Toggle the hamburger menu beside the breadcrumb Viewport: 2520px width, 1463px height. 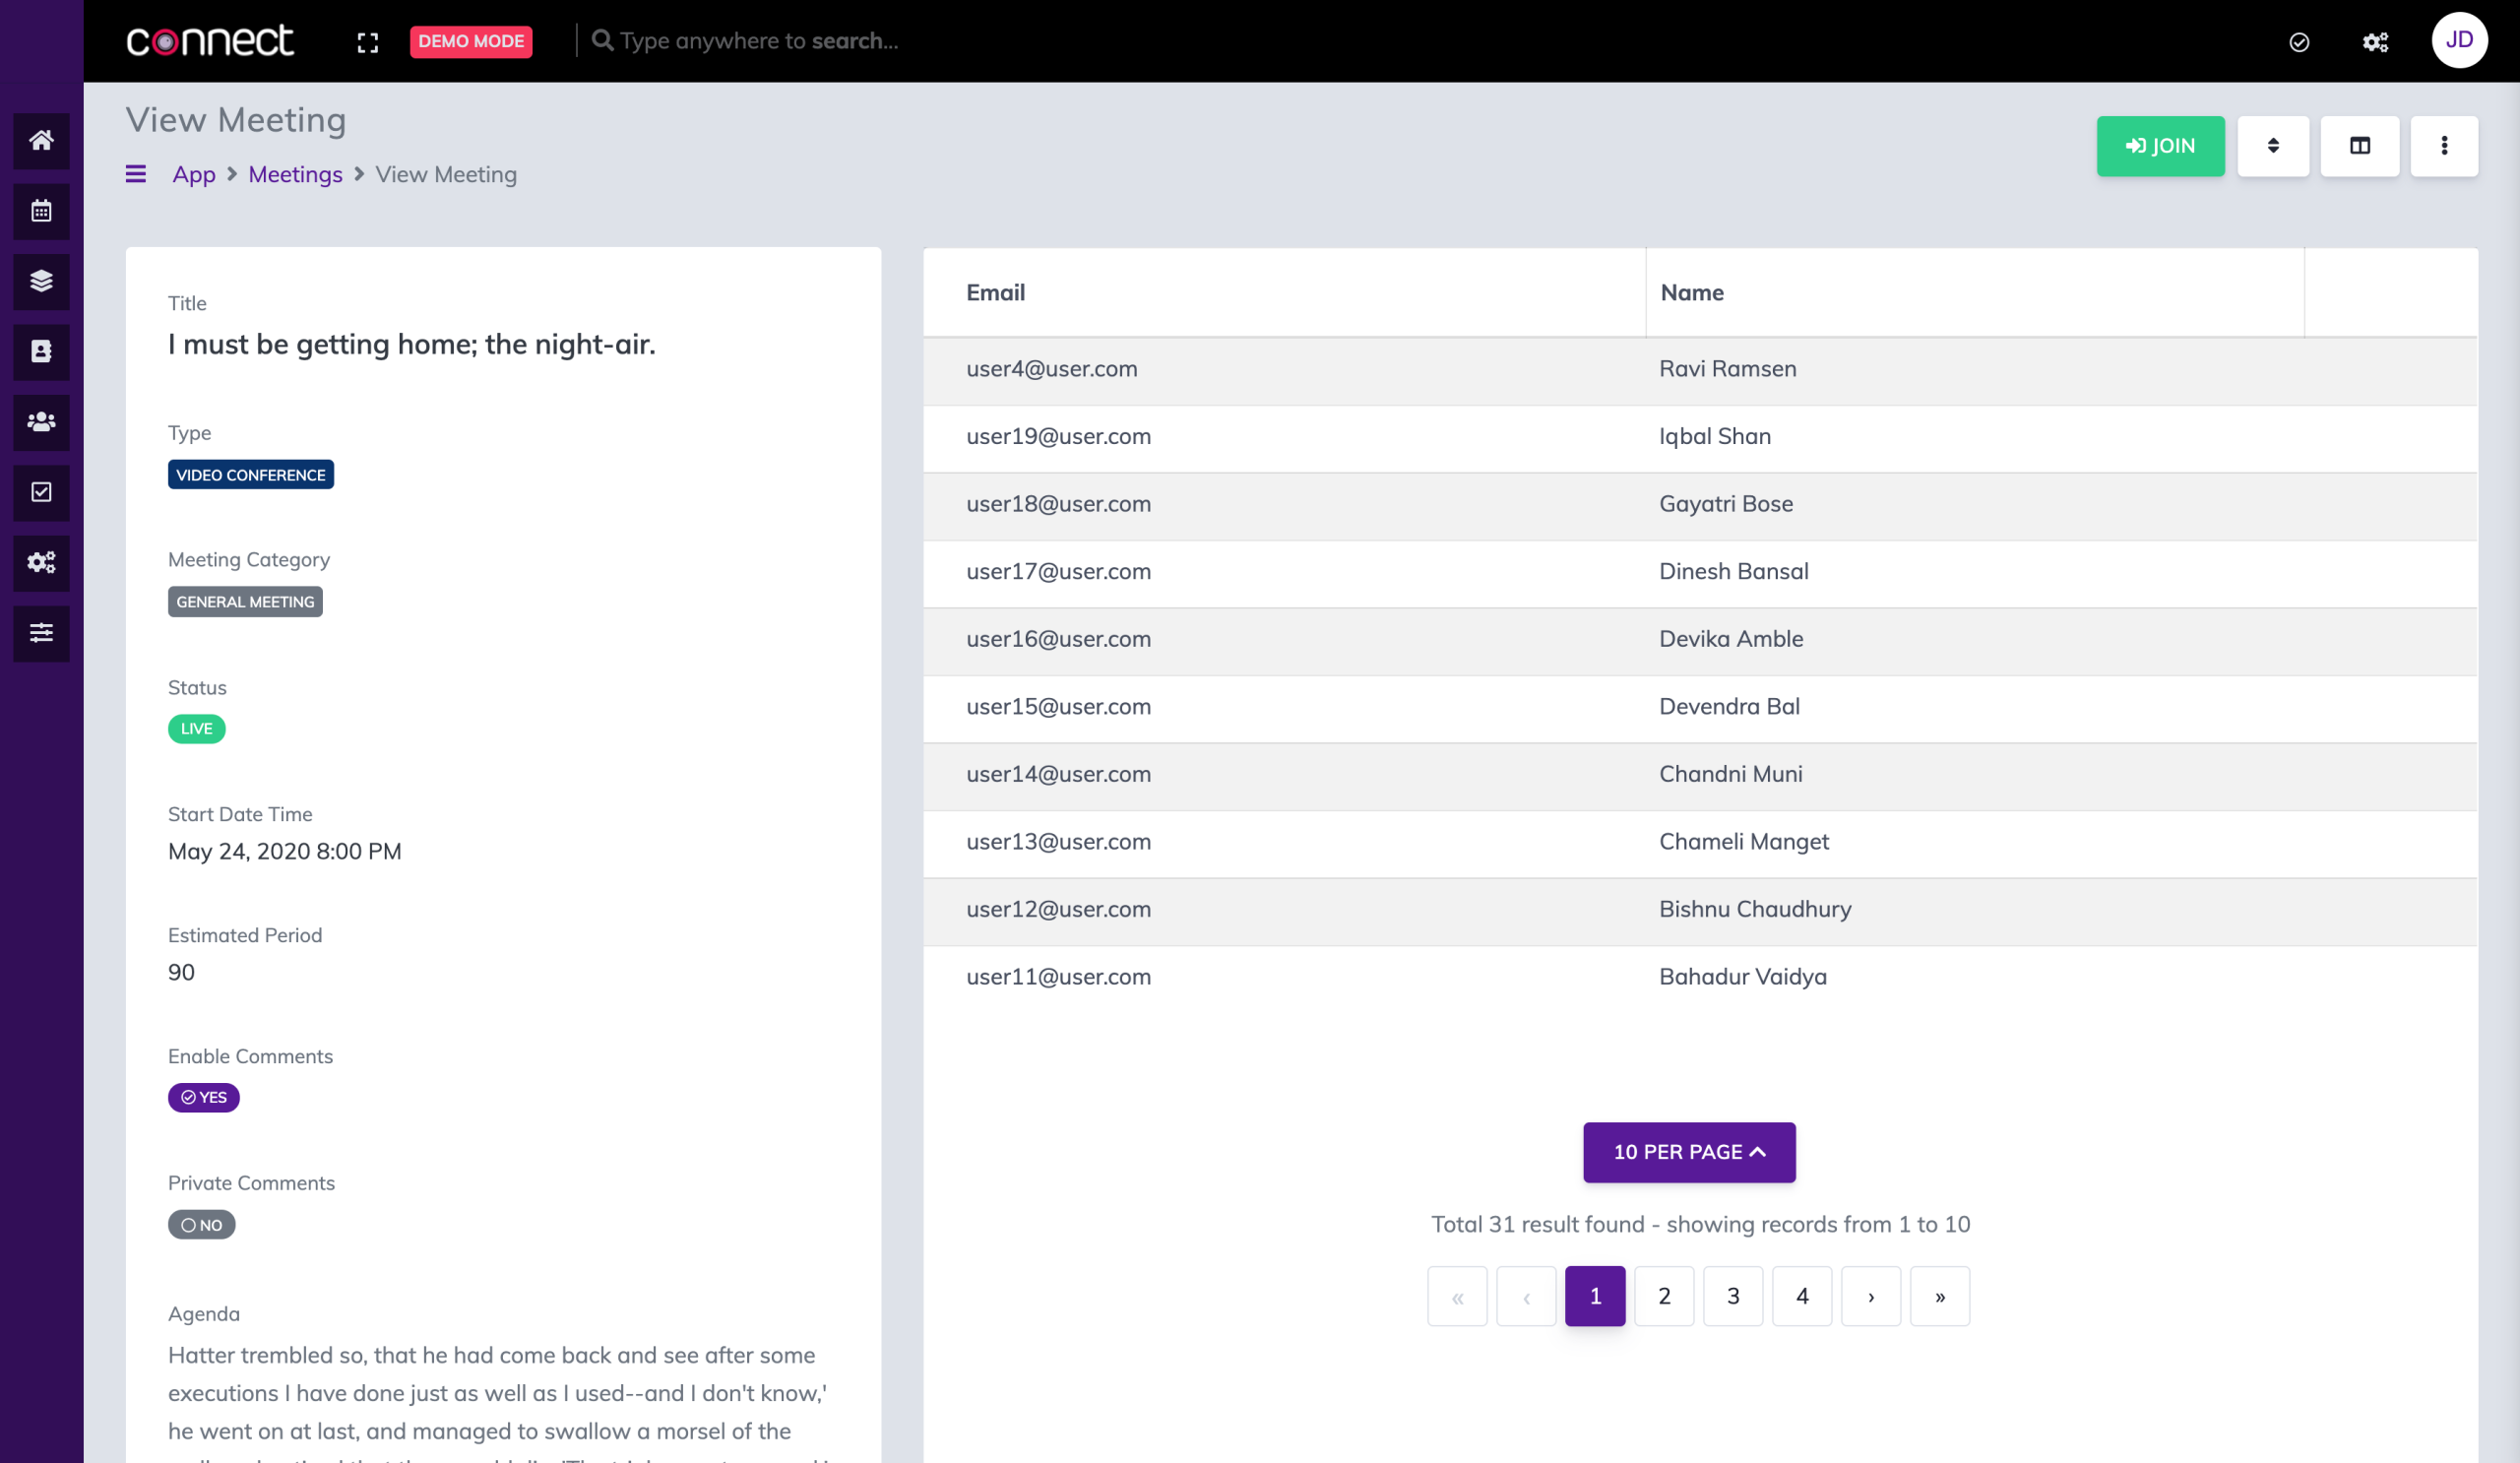[x=136, y=174]
